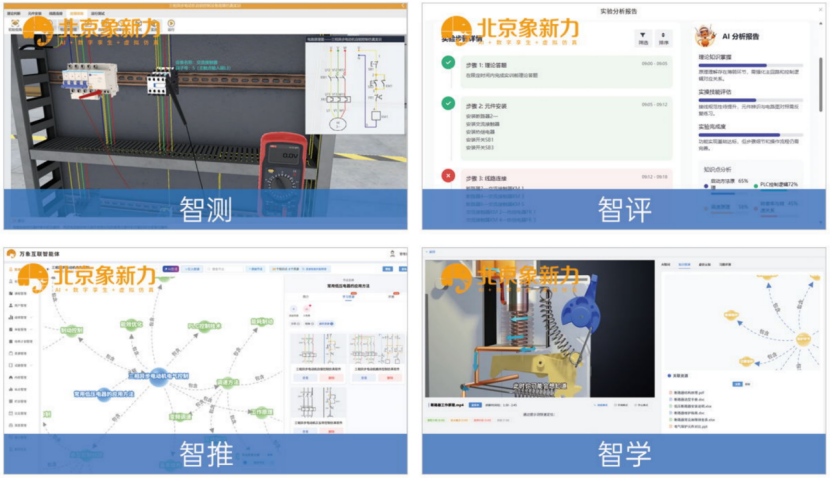Click the sort icon in report header
This screenshot has height=478, width=830.
(x=663, y=37)
